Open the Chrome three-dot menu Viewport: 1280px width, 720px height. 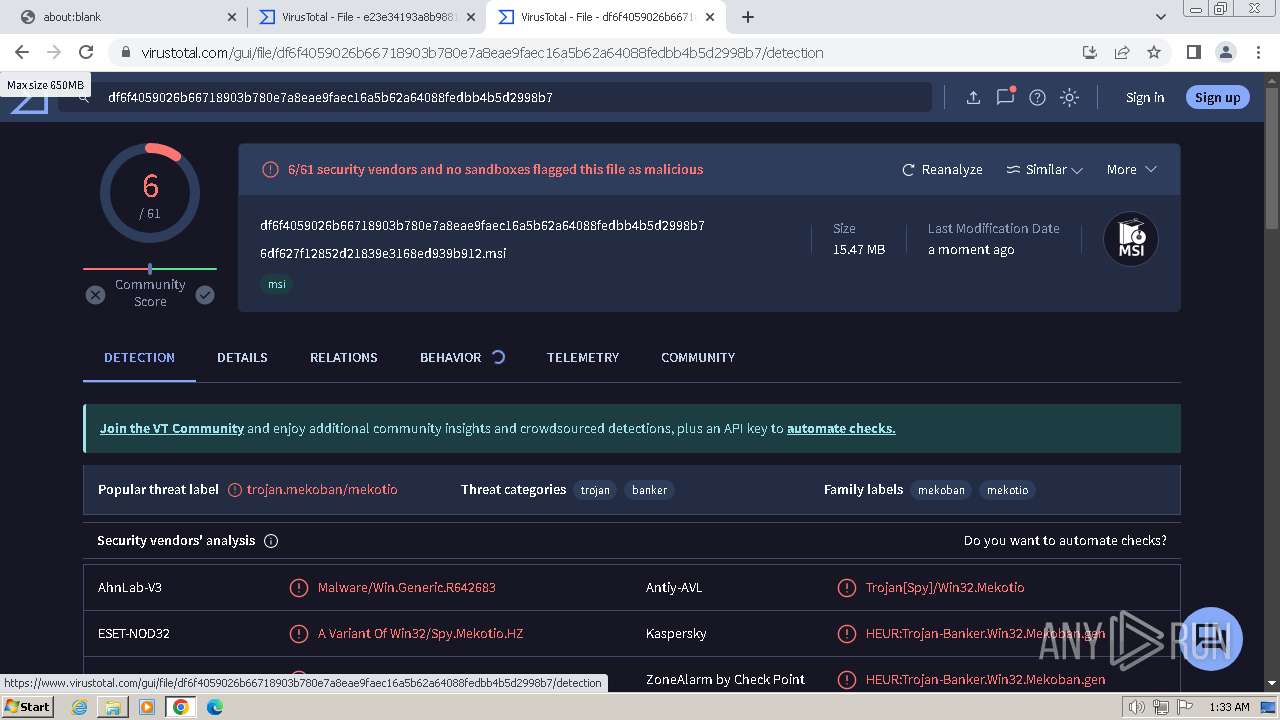[1257, 52]
